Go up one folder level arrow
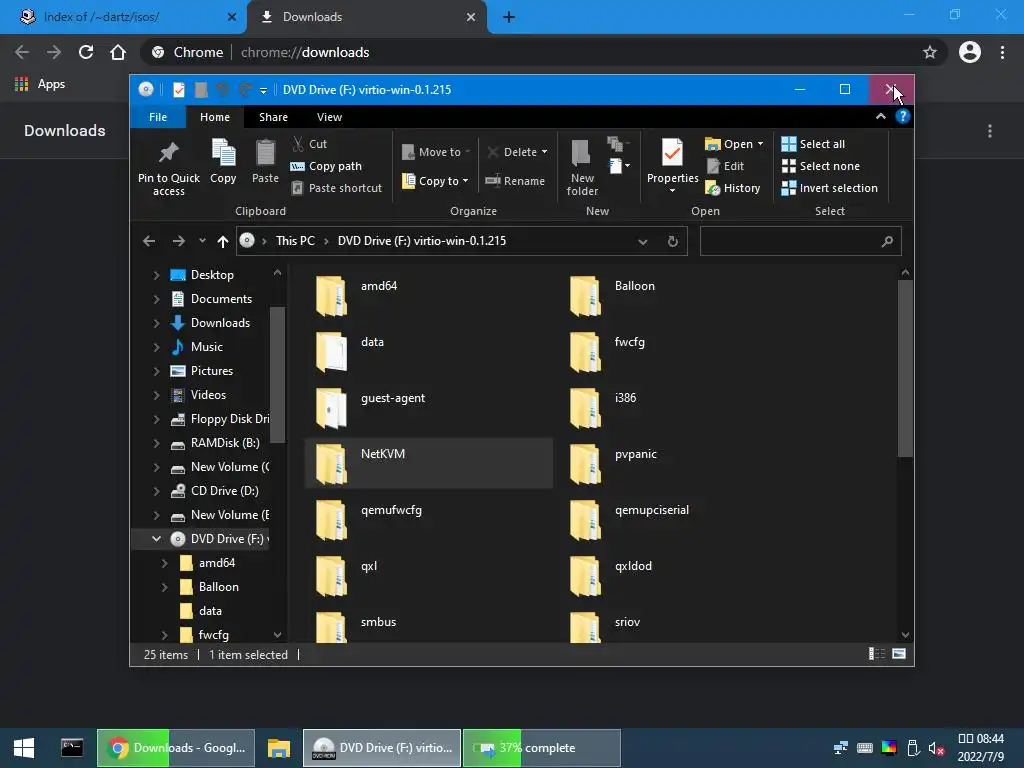1024x768 pixels. (223, 241)
